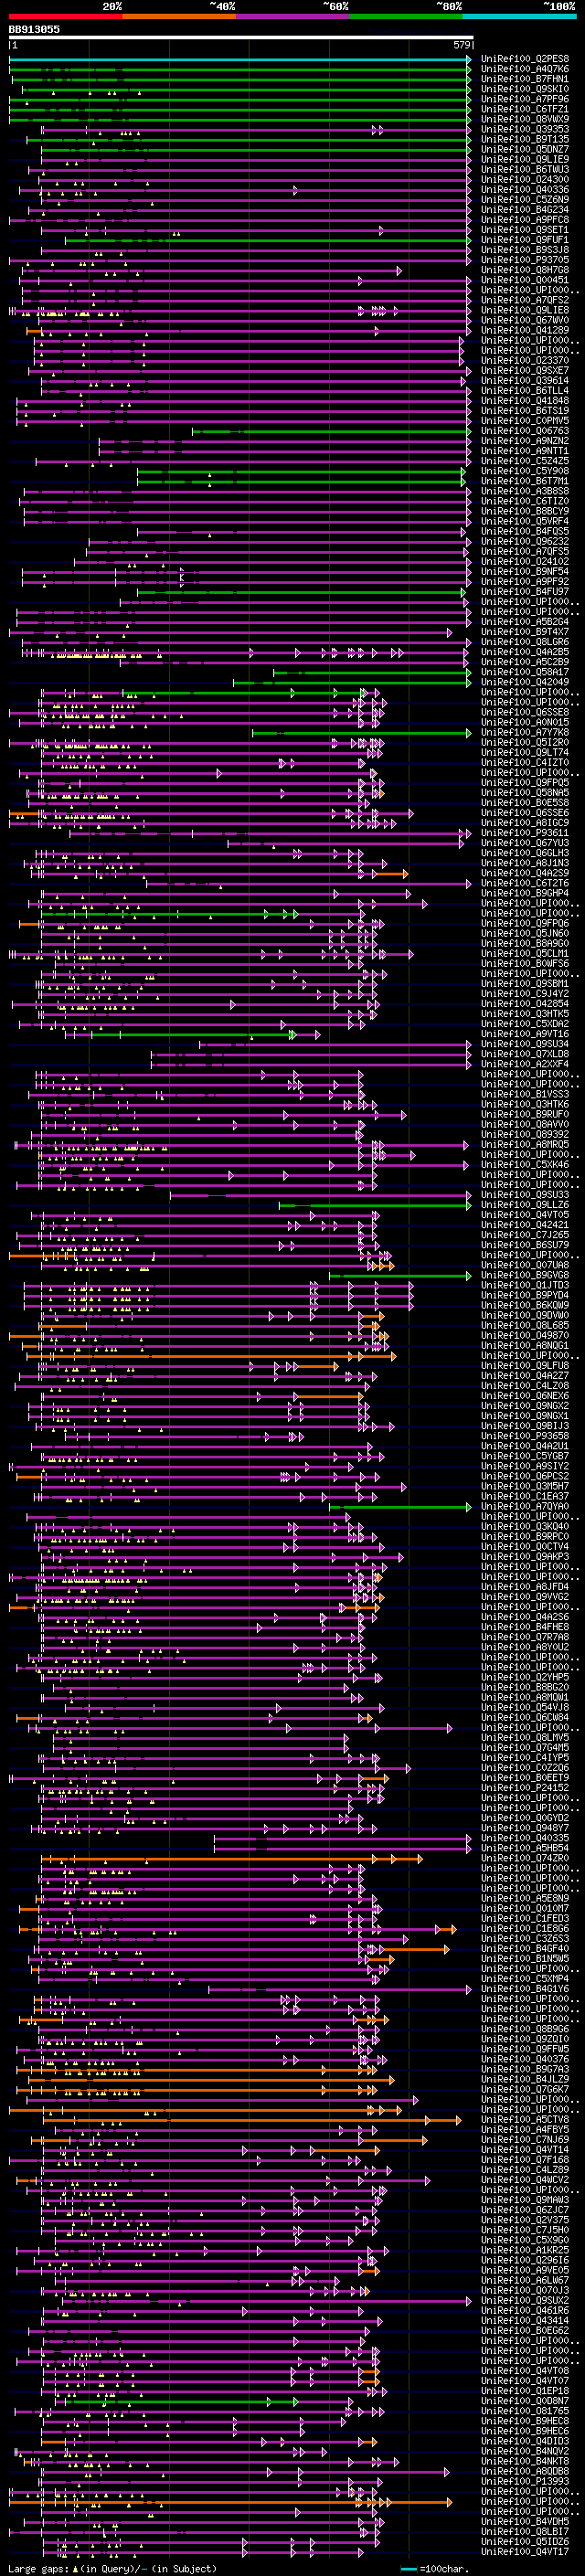This screenshot has height=2576, width=585.
Task: Click the UniRef100_A3B8S8 label
Action: coord(525,491)
